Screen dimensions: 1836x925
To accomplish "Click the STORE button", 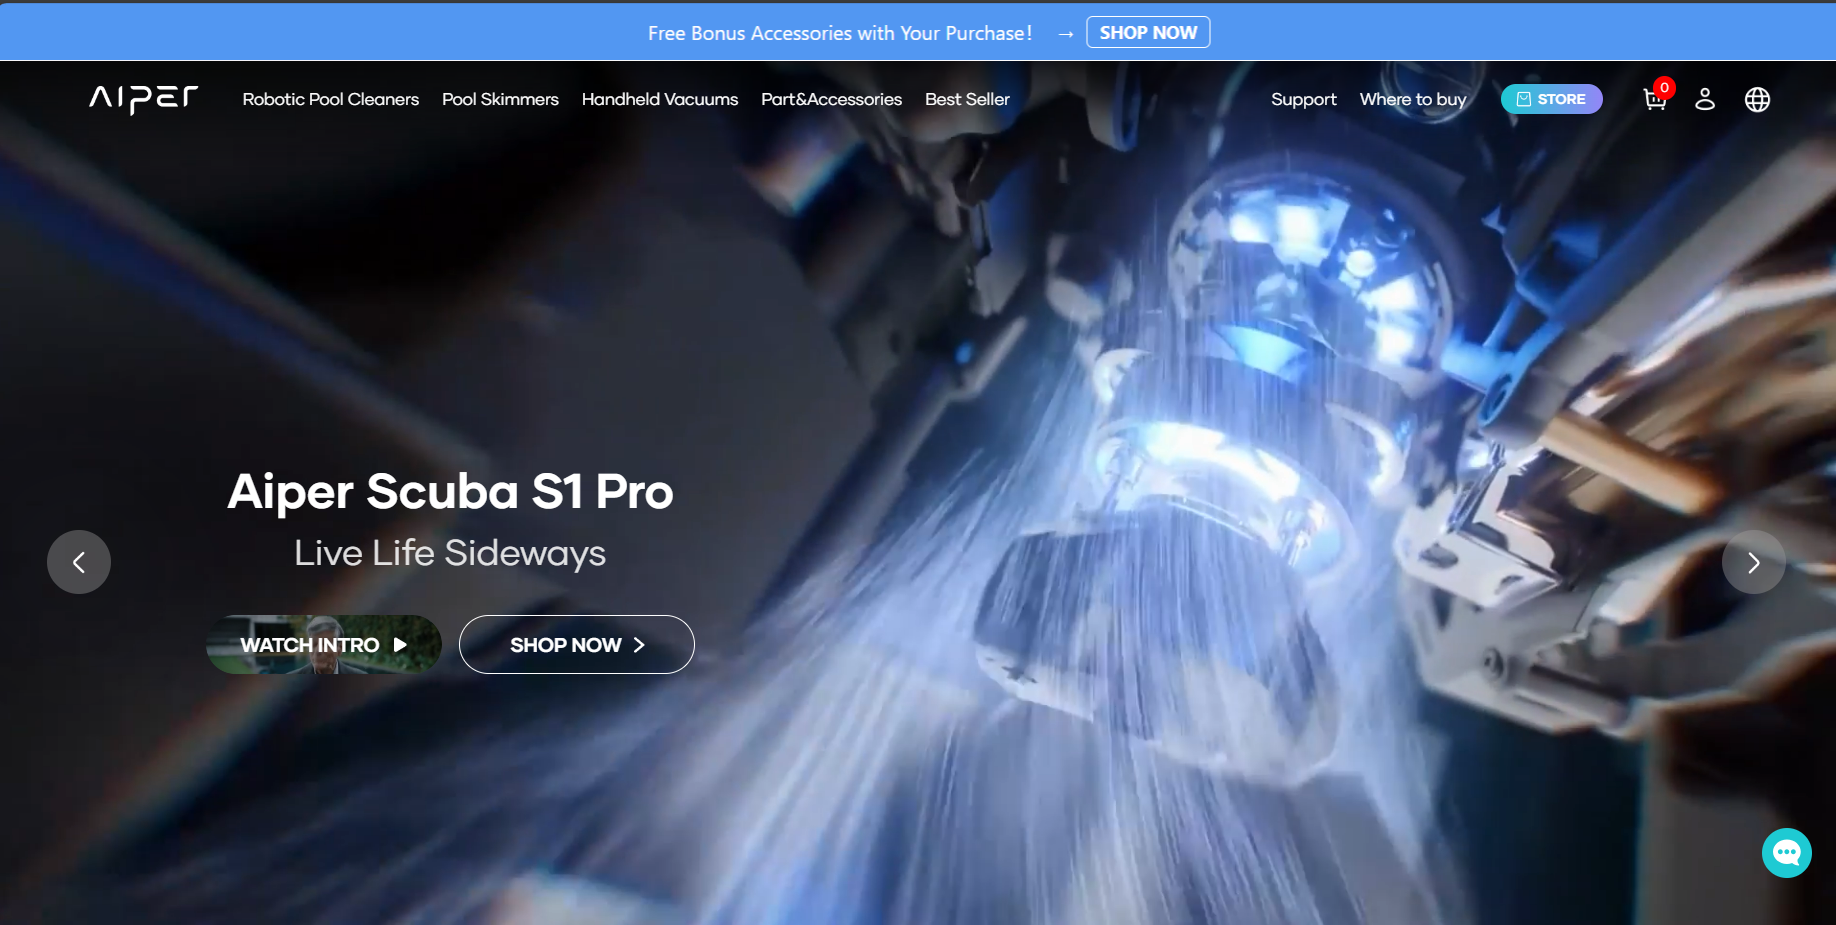I will click(1551, 99).
